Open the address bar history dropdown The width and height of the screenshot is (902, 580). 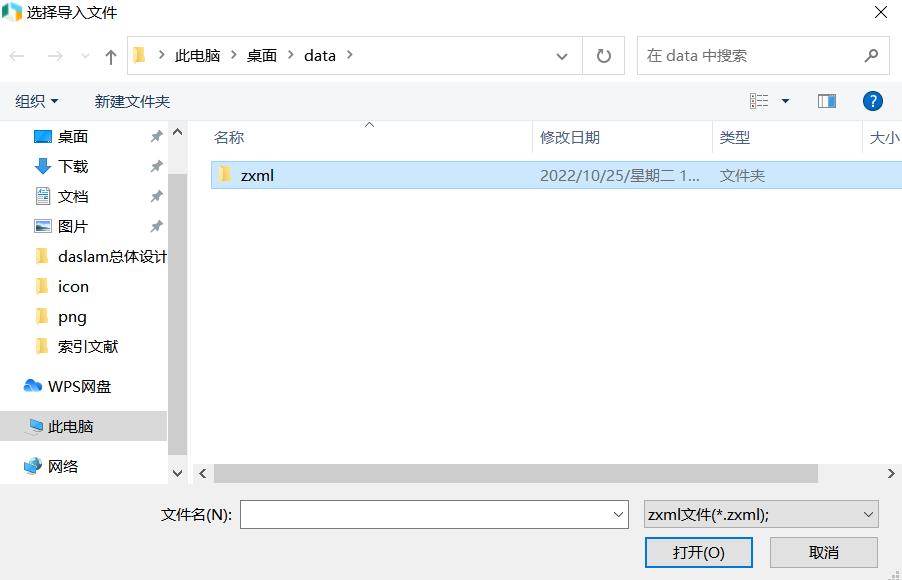pyautogui.click(x=562, y=56)
